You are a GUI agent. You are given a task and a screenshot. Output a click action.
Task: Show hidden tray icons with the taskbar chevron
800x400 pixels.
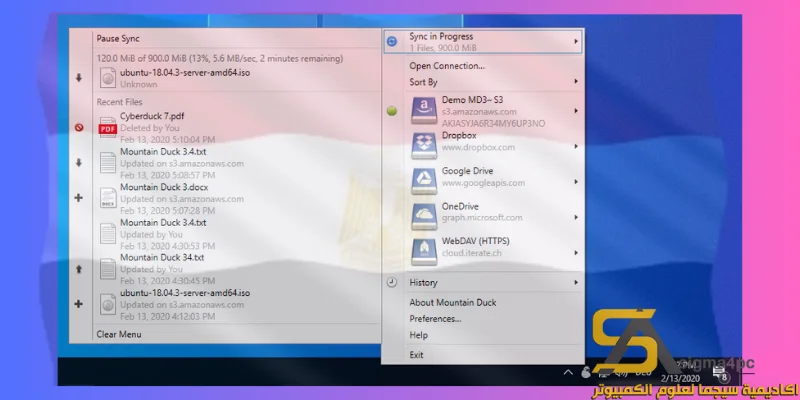click(x=568, y=372)
